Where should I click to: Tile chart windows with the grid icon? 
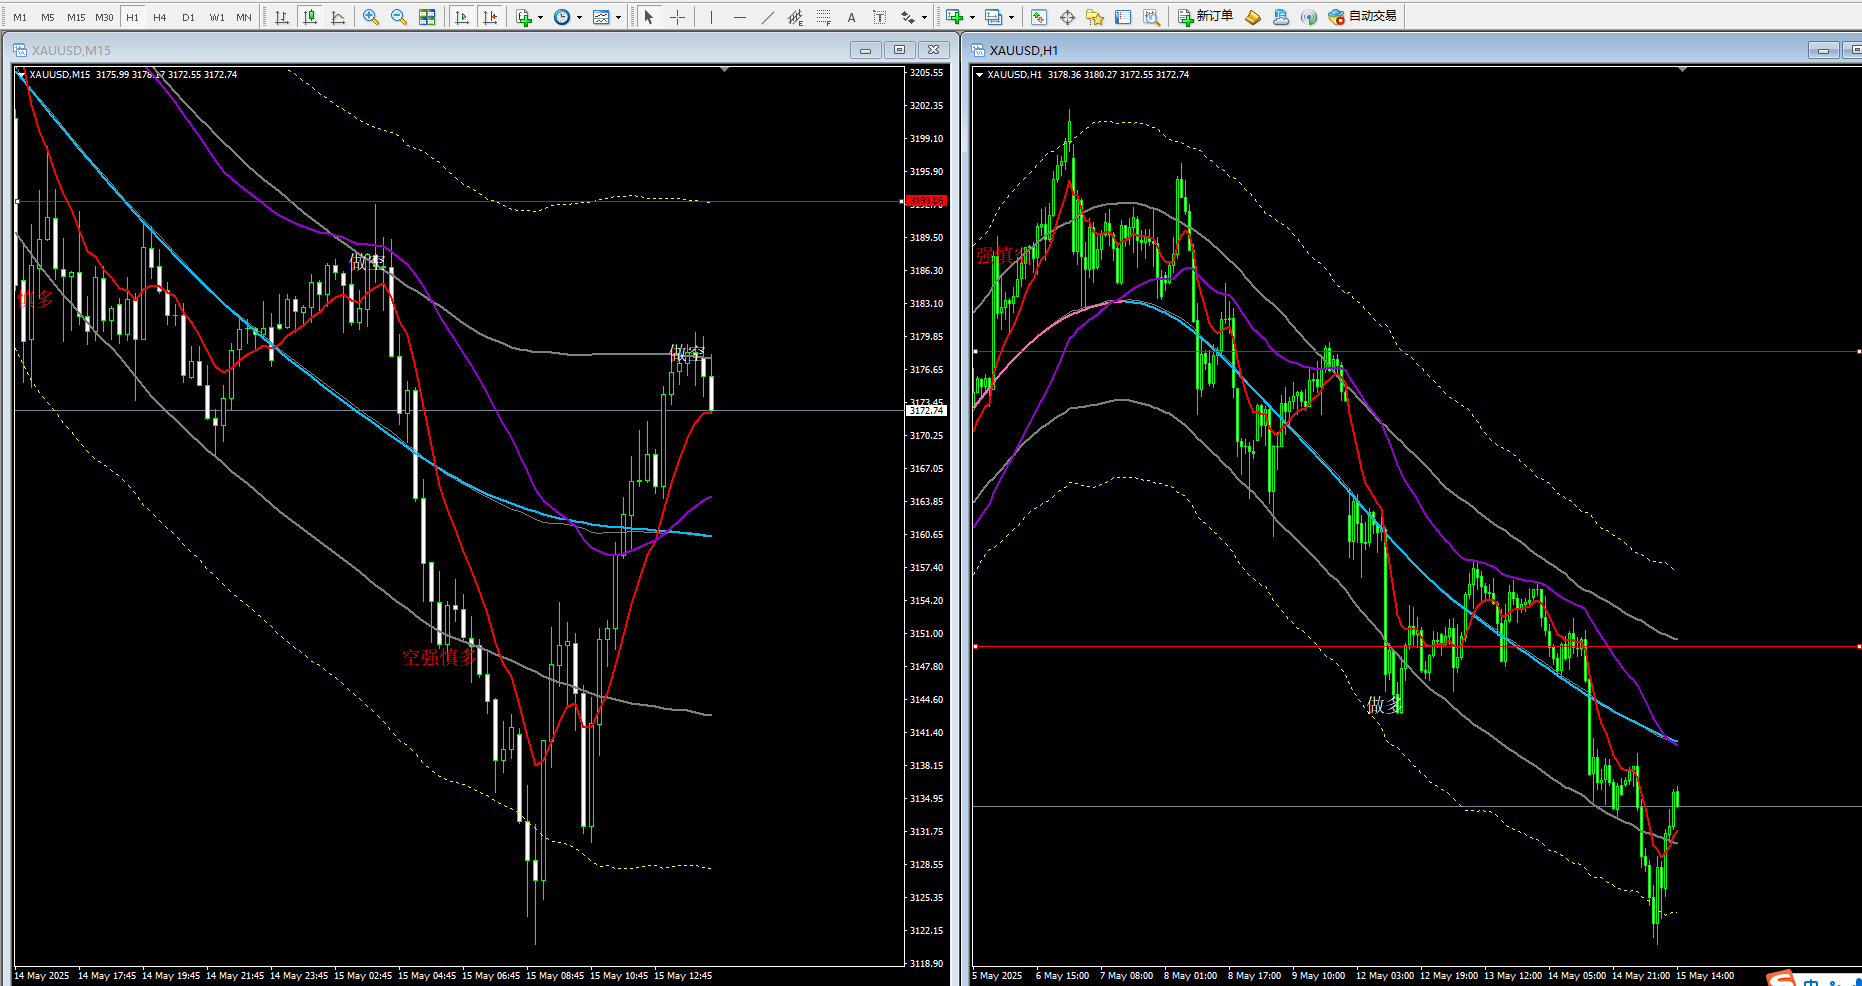point(427,17)
